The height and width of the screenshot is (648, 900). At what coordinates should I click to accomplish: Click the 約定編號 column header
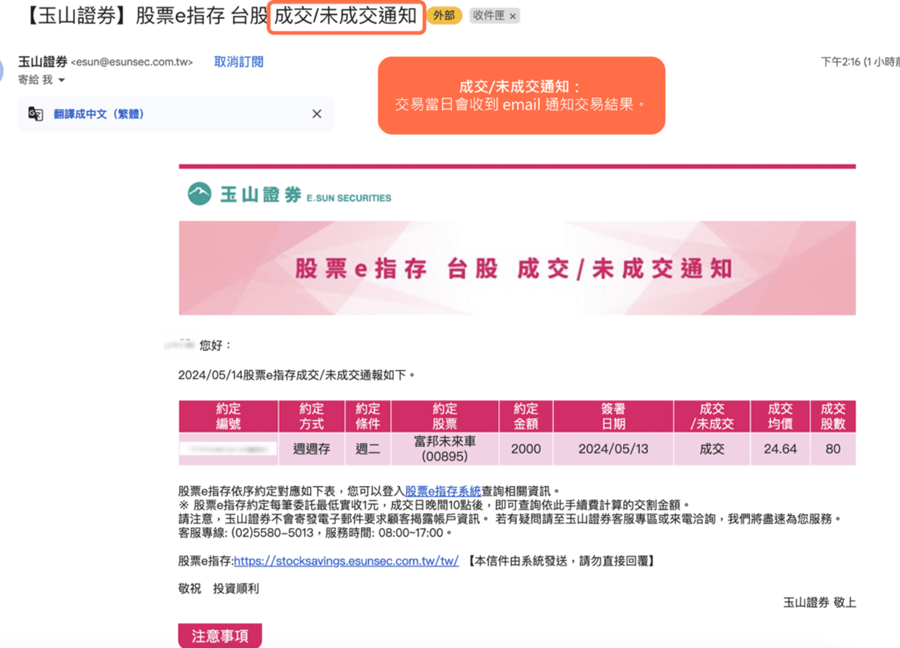[228, 416]
